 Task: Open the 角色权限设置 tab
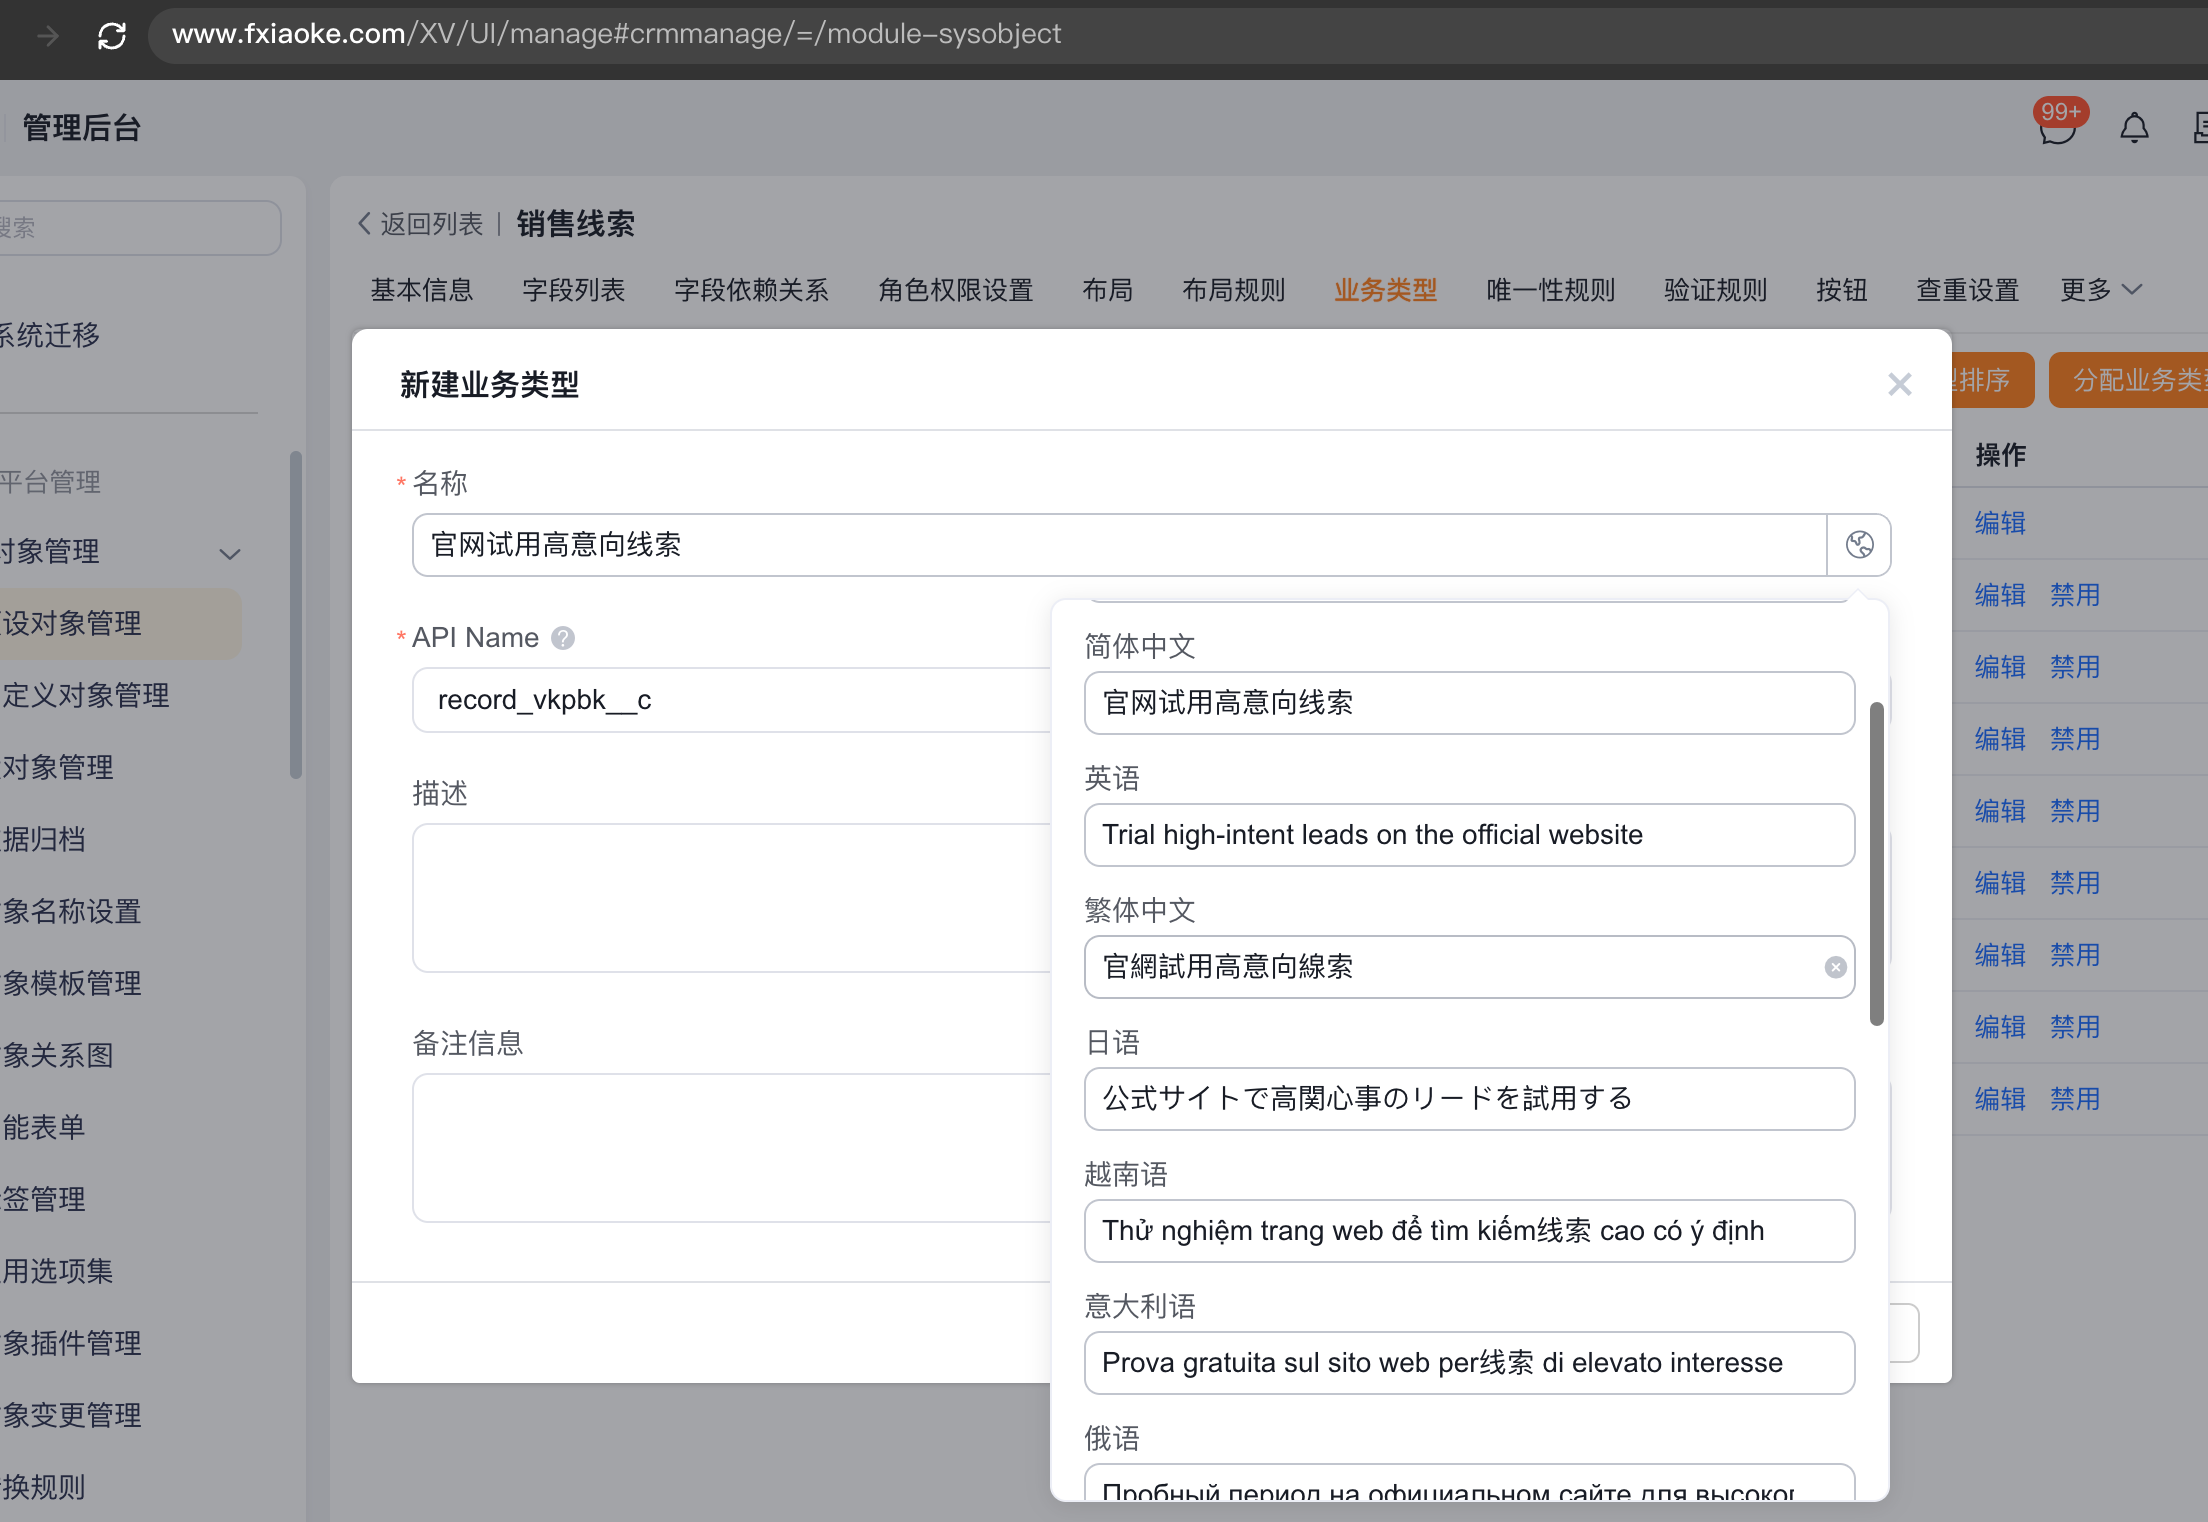[x=955, y=290]
